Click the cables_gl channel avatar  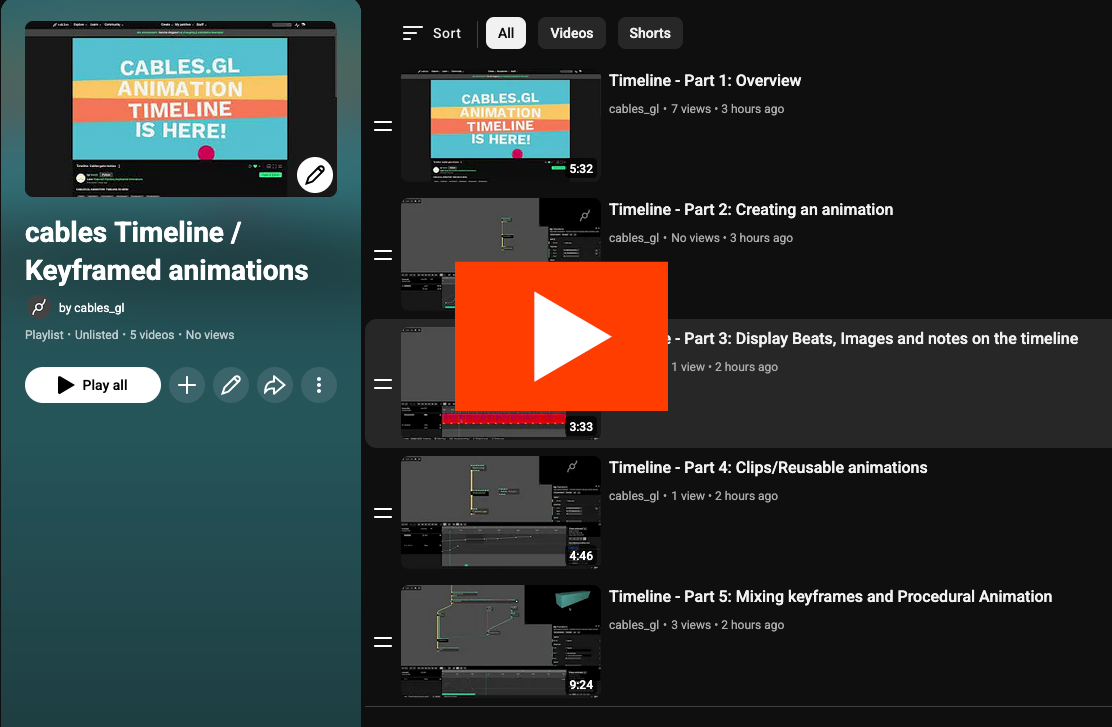coord(38,307)
